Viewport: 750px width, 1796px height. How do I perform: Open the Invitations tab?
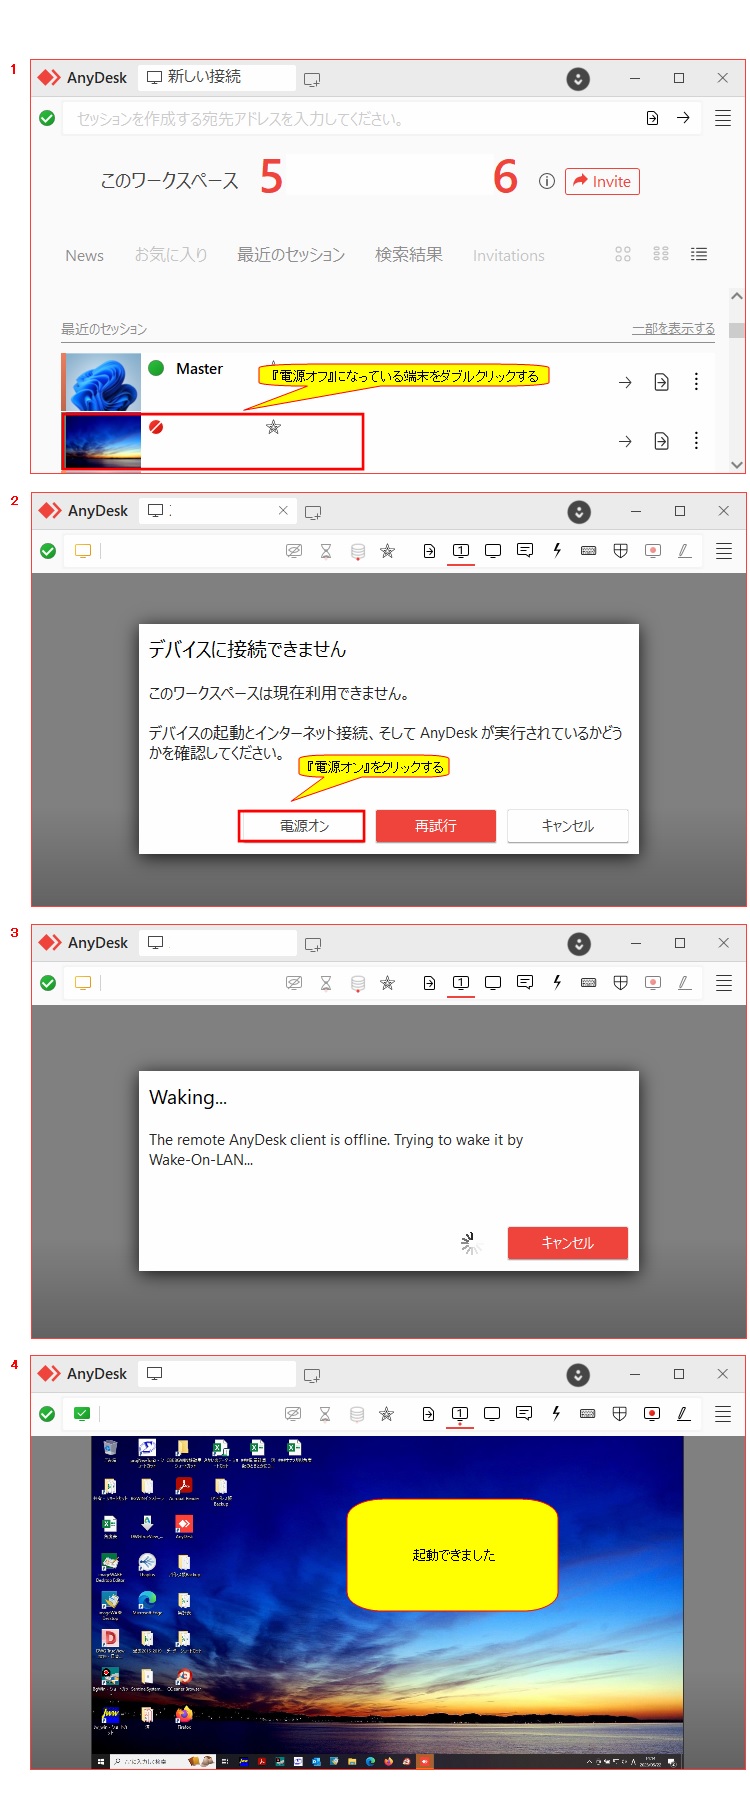[508, 255]
